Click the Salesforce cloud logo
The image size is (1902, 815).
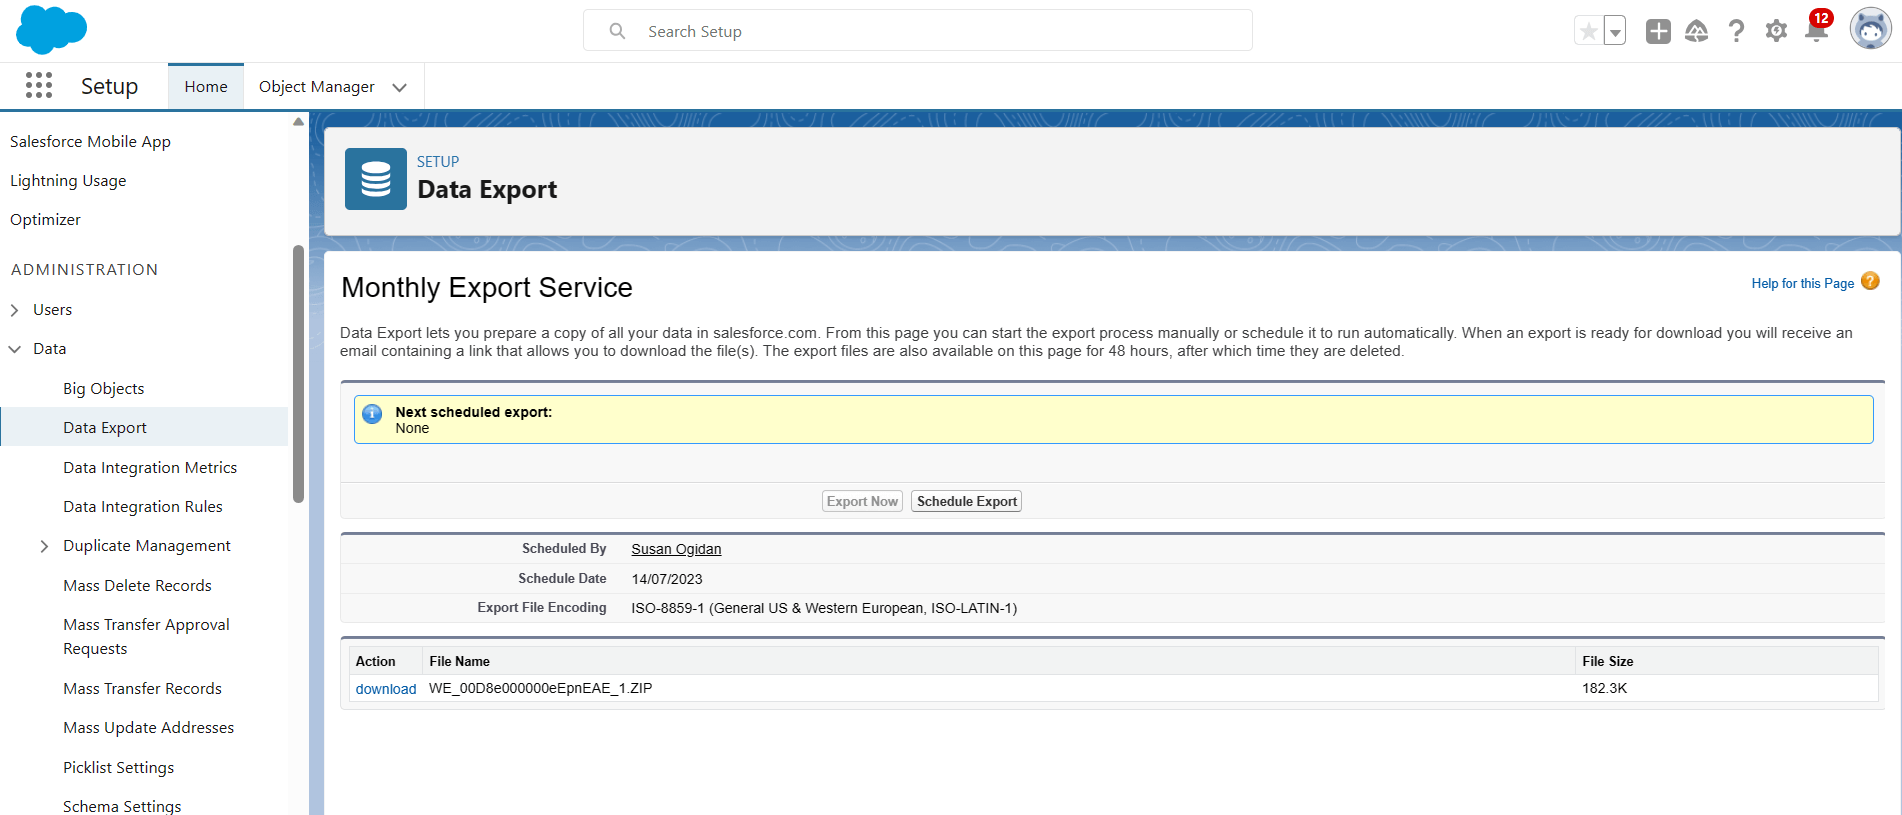[x=51, y=29]
